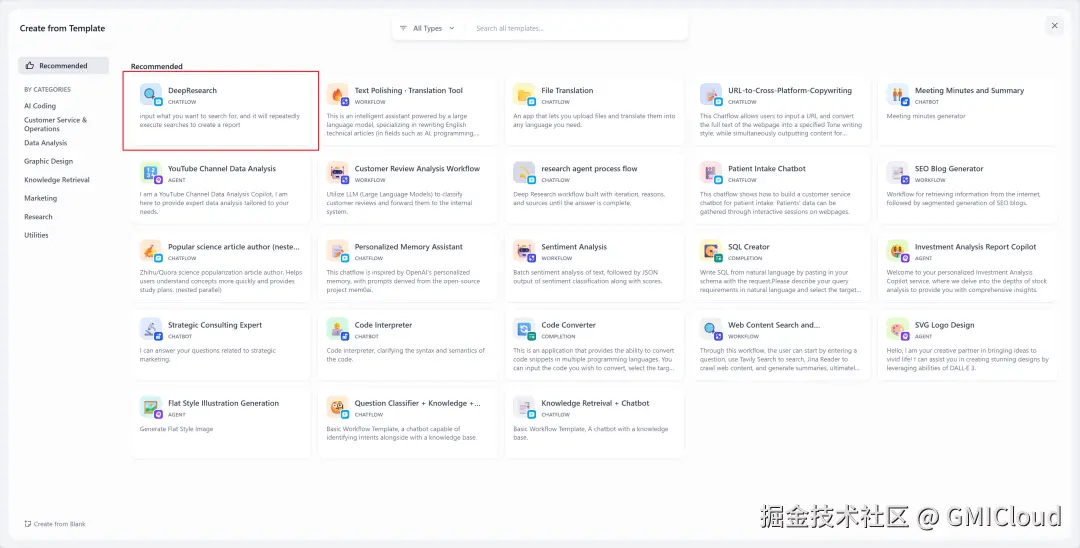This screenshot has height=548, width=1080.
Task: Click the Strategic Consulting Expert microscope icon
Action: (x=150, y=329)
